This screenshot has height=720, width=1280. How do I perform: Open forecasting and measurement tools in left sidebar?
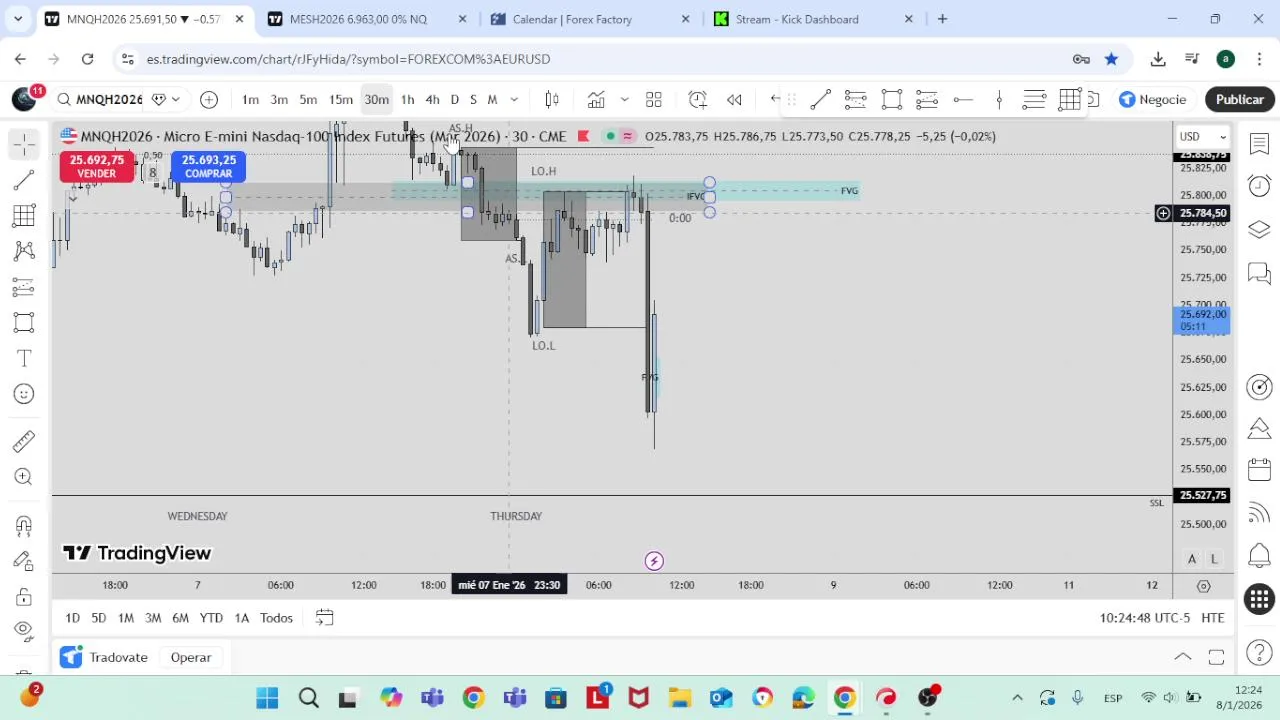(x=24, y=287)
